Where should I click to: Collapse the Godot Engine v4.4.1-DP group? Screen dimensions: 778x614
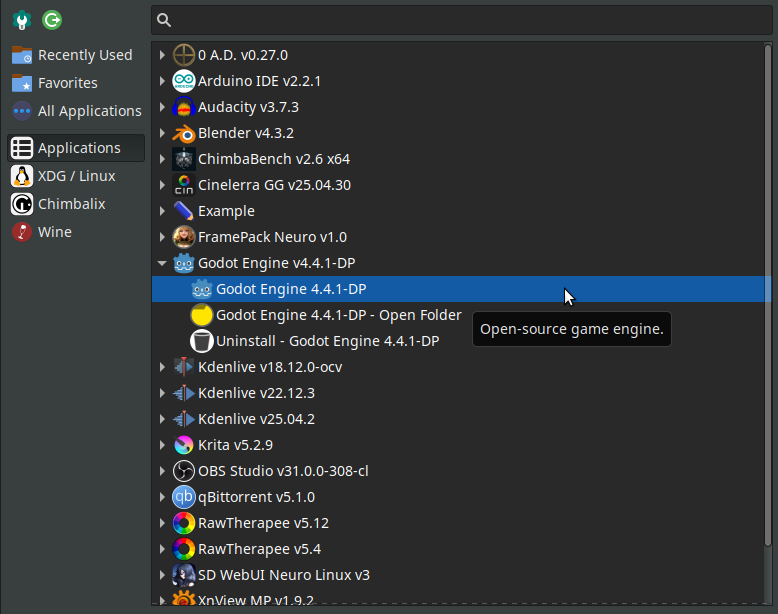click(x=162, y=263)
